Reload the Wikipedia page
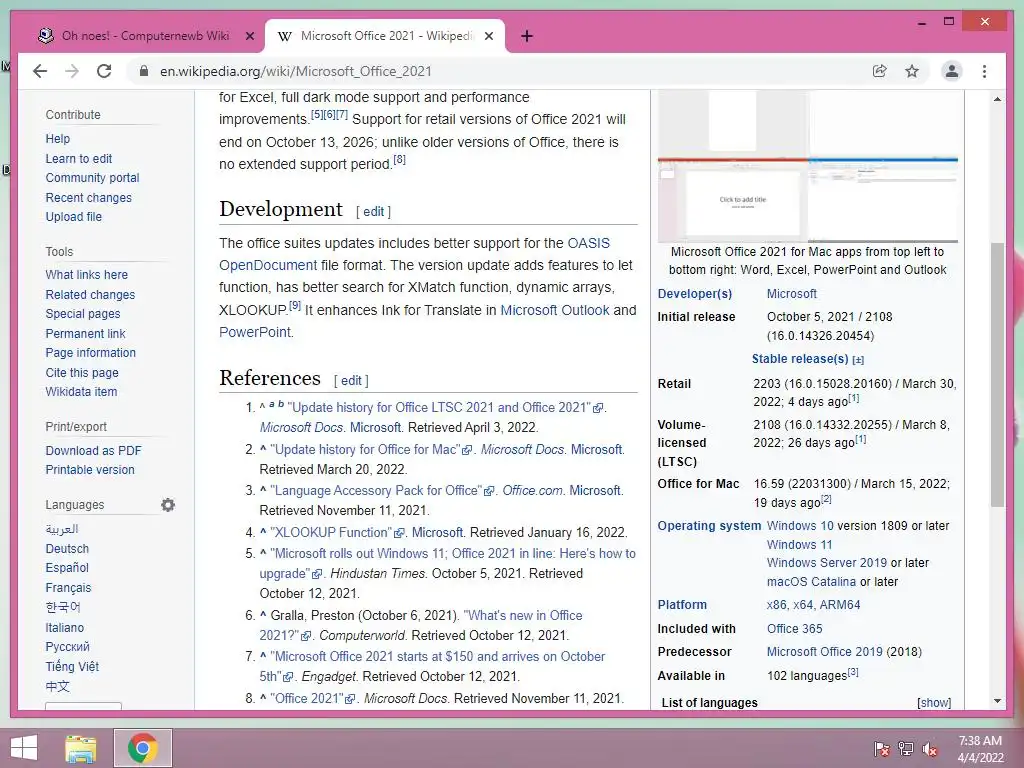This screenshot has width=1024, height=768. (x=104, y=71)
